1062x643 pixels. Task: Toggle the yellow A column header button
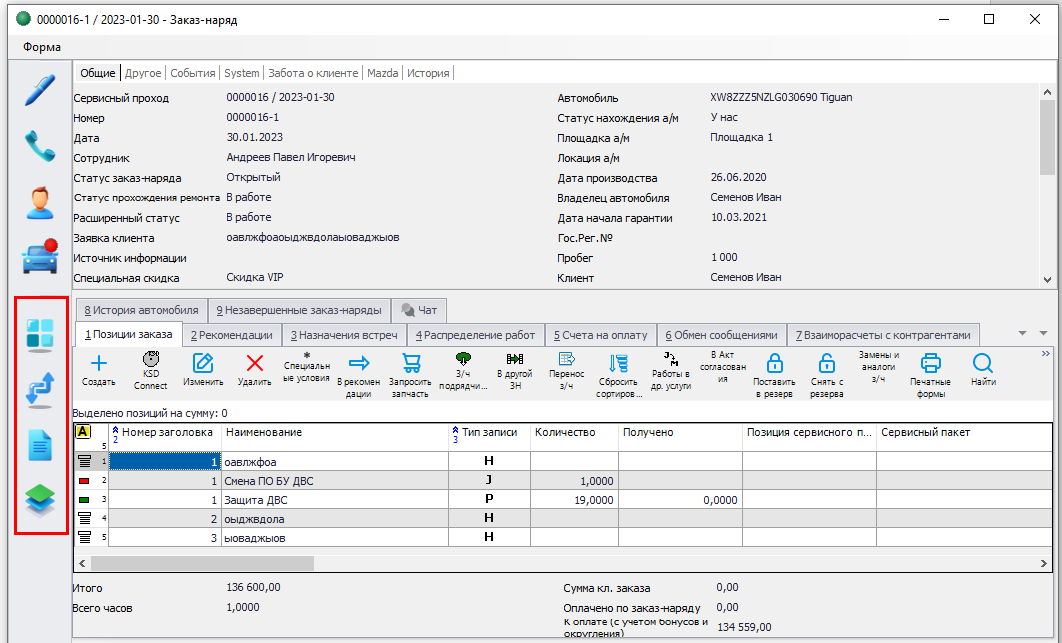[83, 432]
